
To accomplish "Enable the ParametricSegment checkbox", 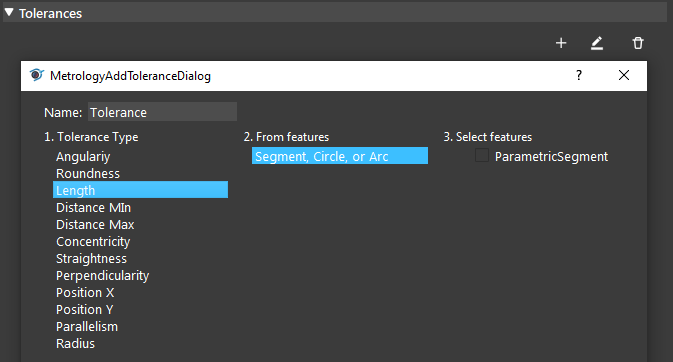I will click(482, 155).
